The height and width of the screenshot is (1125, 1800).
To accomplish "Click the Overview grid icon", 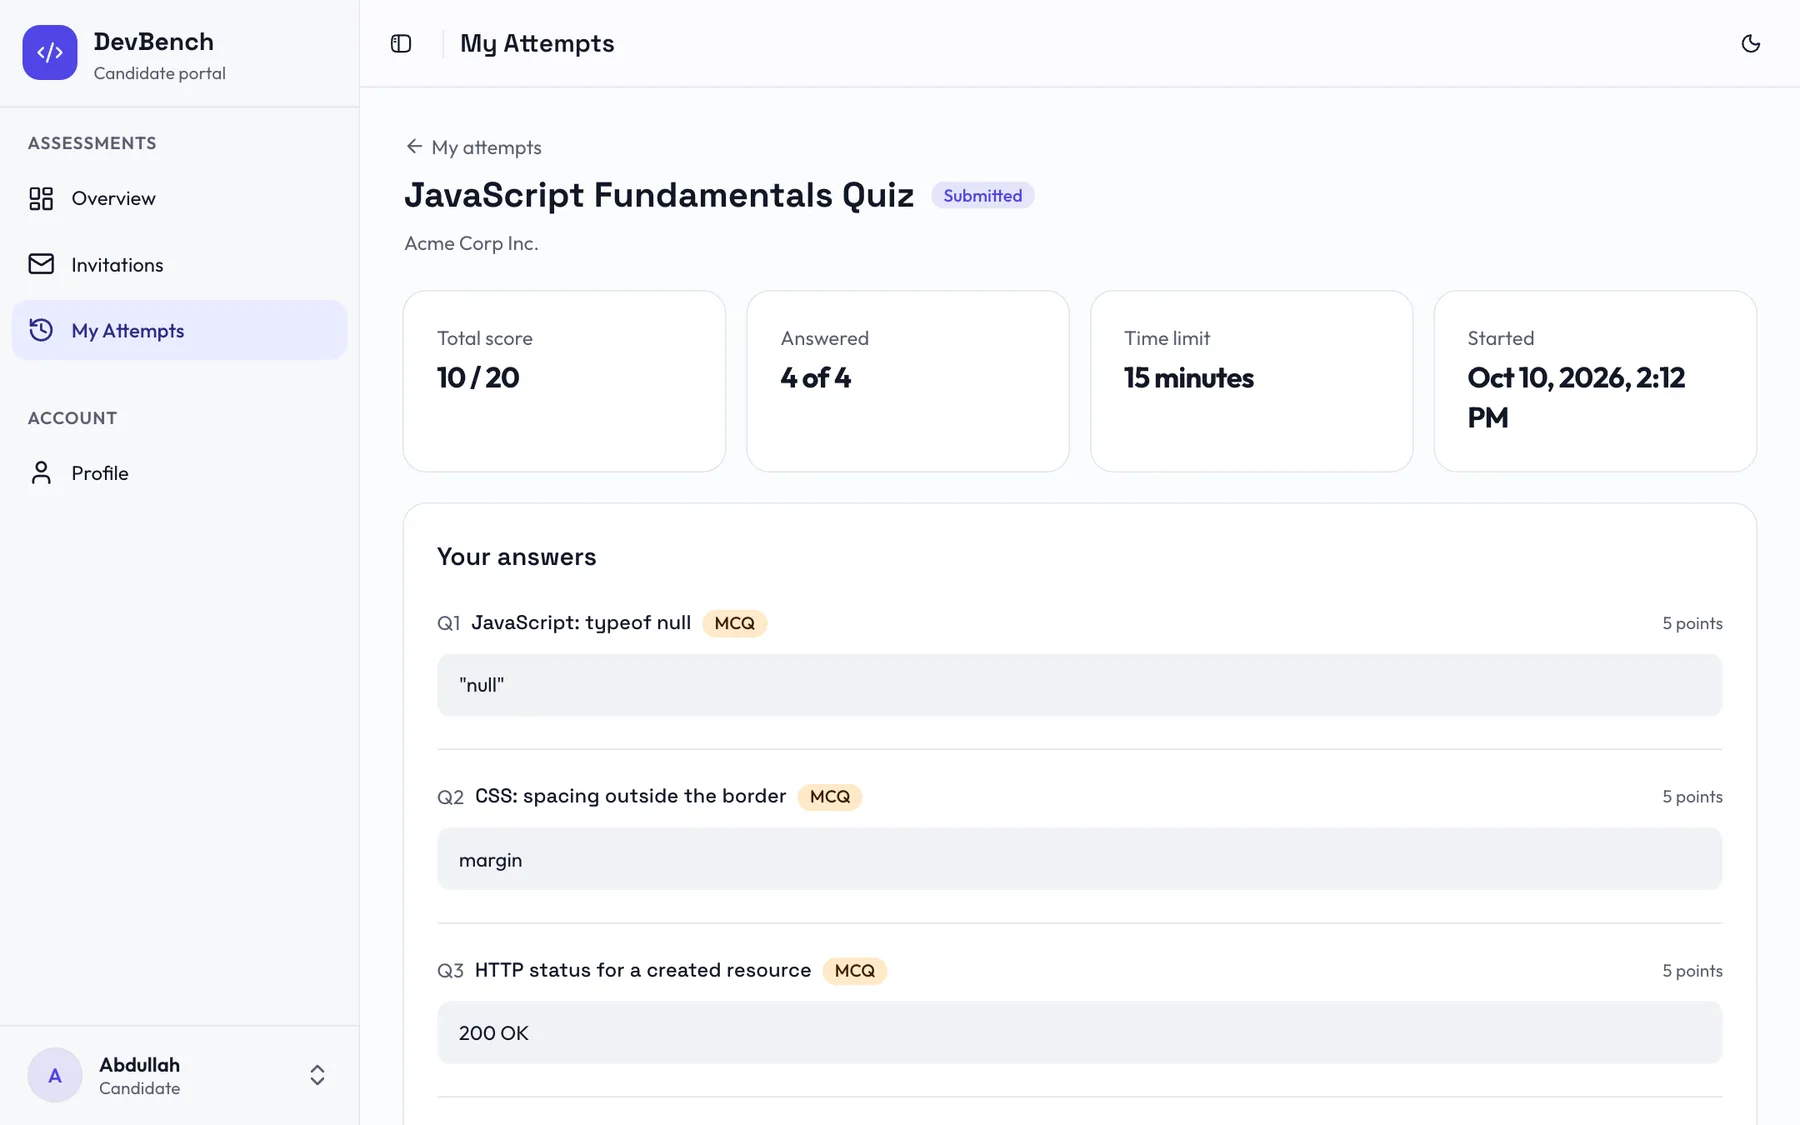I will click(41, 198).
